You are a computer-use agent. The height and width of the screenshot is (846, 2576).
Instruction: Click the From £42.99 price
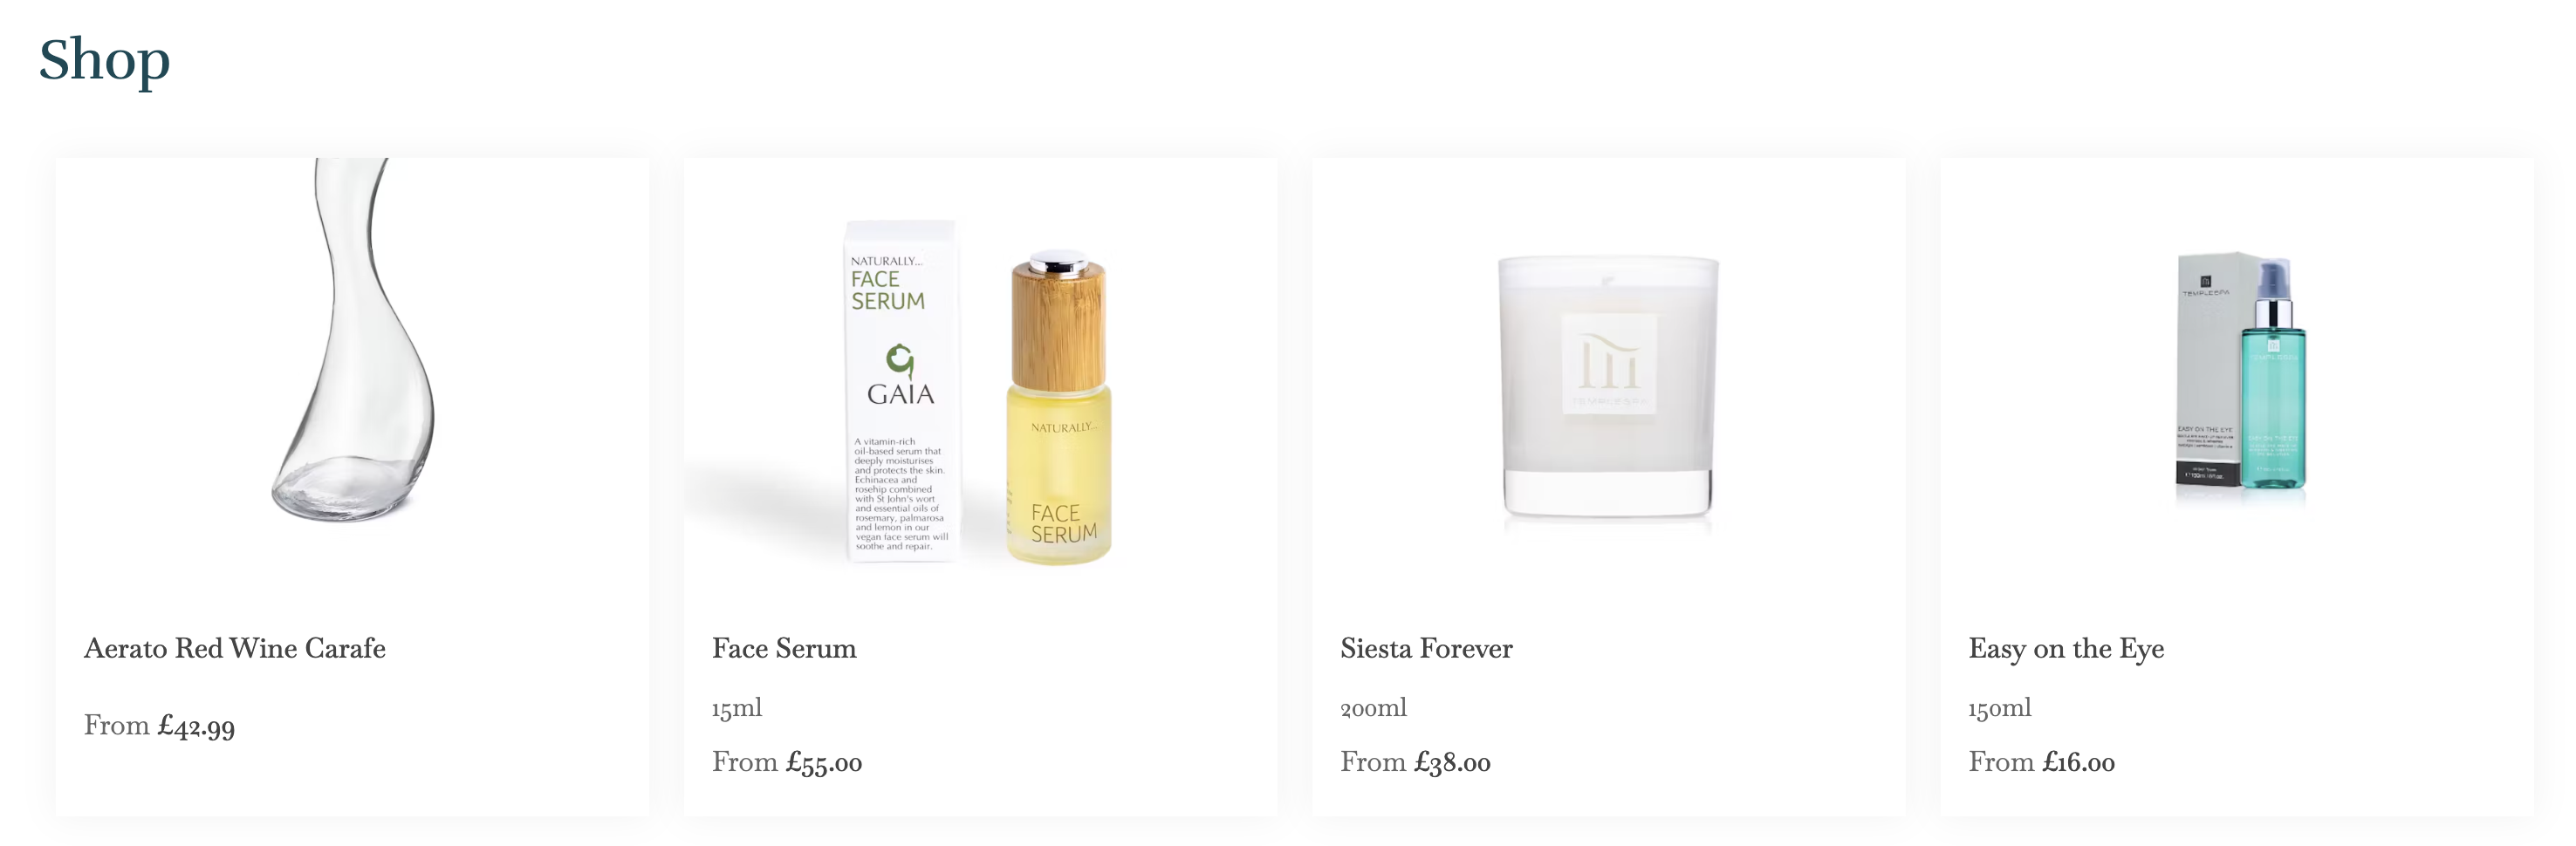(159, 726)
